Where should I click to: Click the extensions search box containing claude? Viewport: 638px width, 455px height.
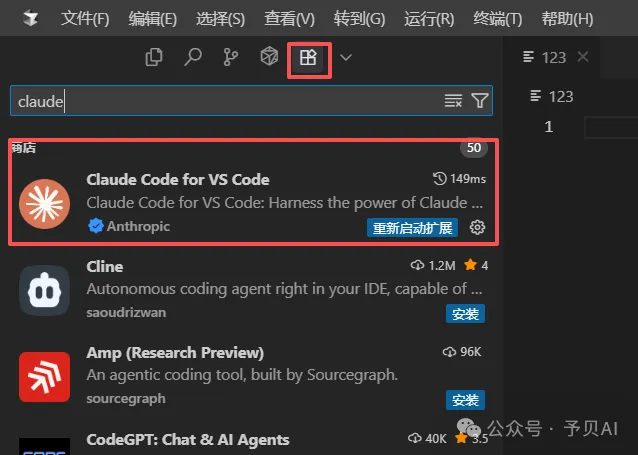click(x=251, y=101)
